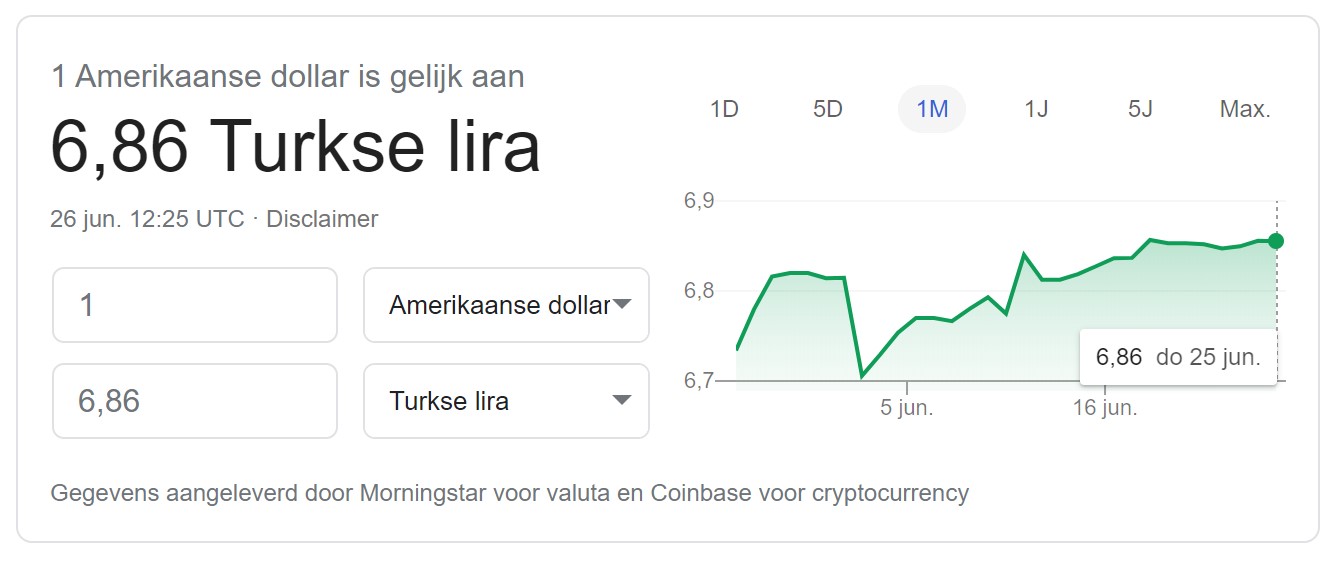
Task: Select the 1M time range tab
Action: [932, 109]
